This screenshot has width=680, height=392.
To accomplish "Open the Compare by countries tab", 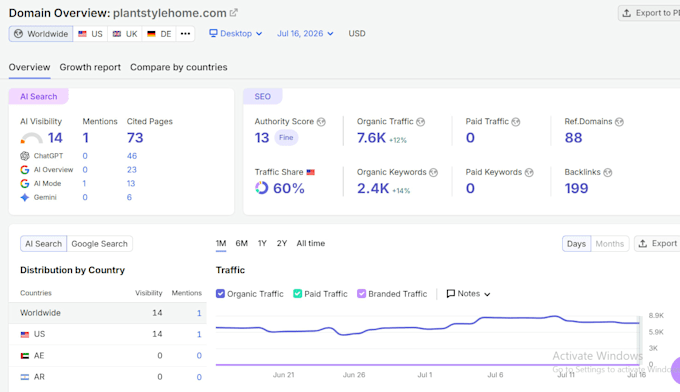I will [x=179, y=67].
